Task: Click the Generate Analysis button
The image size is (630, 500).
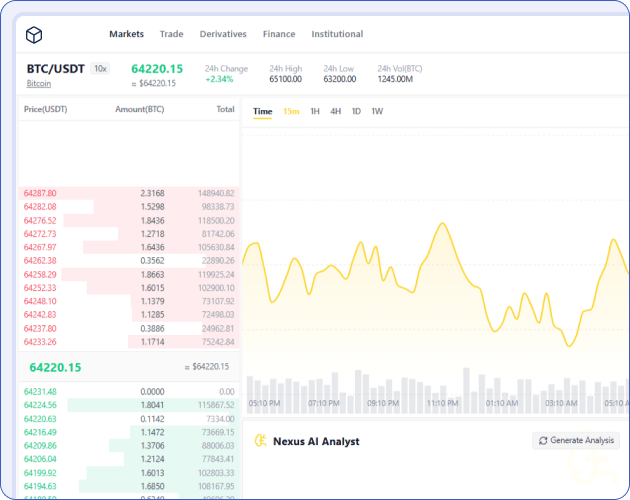Action: tap(576, 441)
